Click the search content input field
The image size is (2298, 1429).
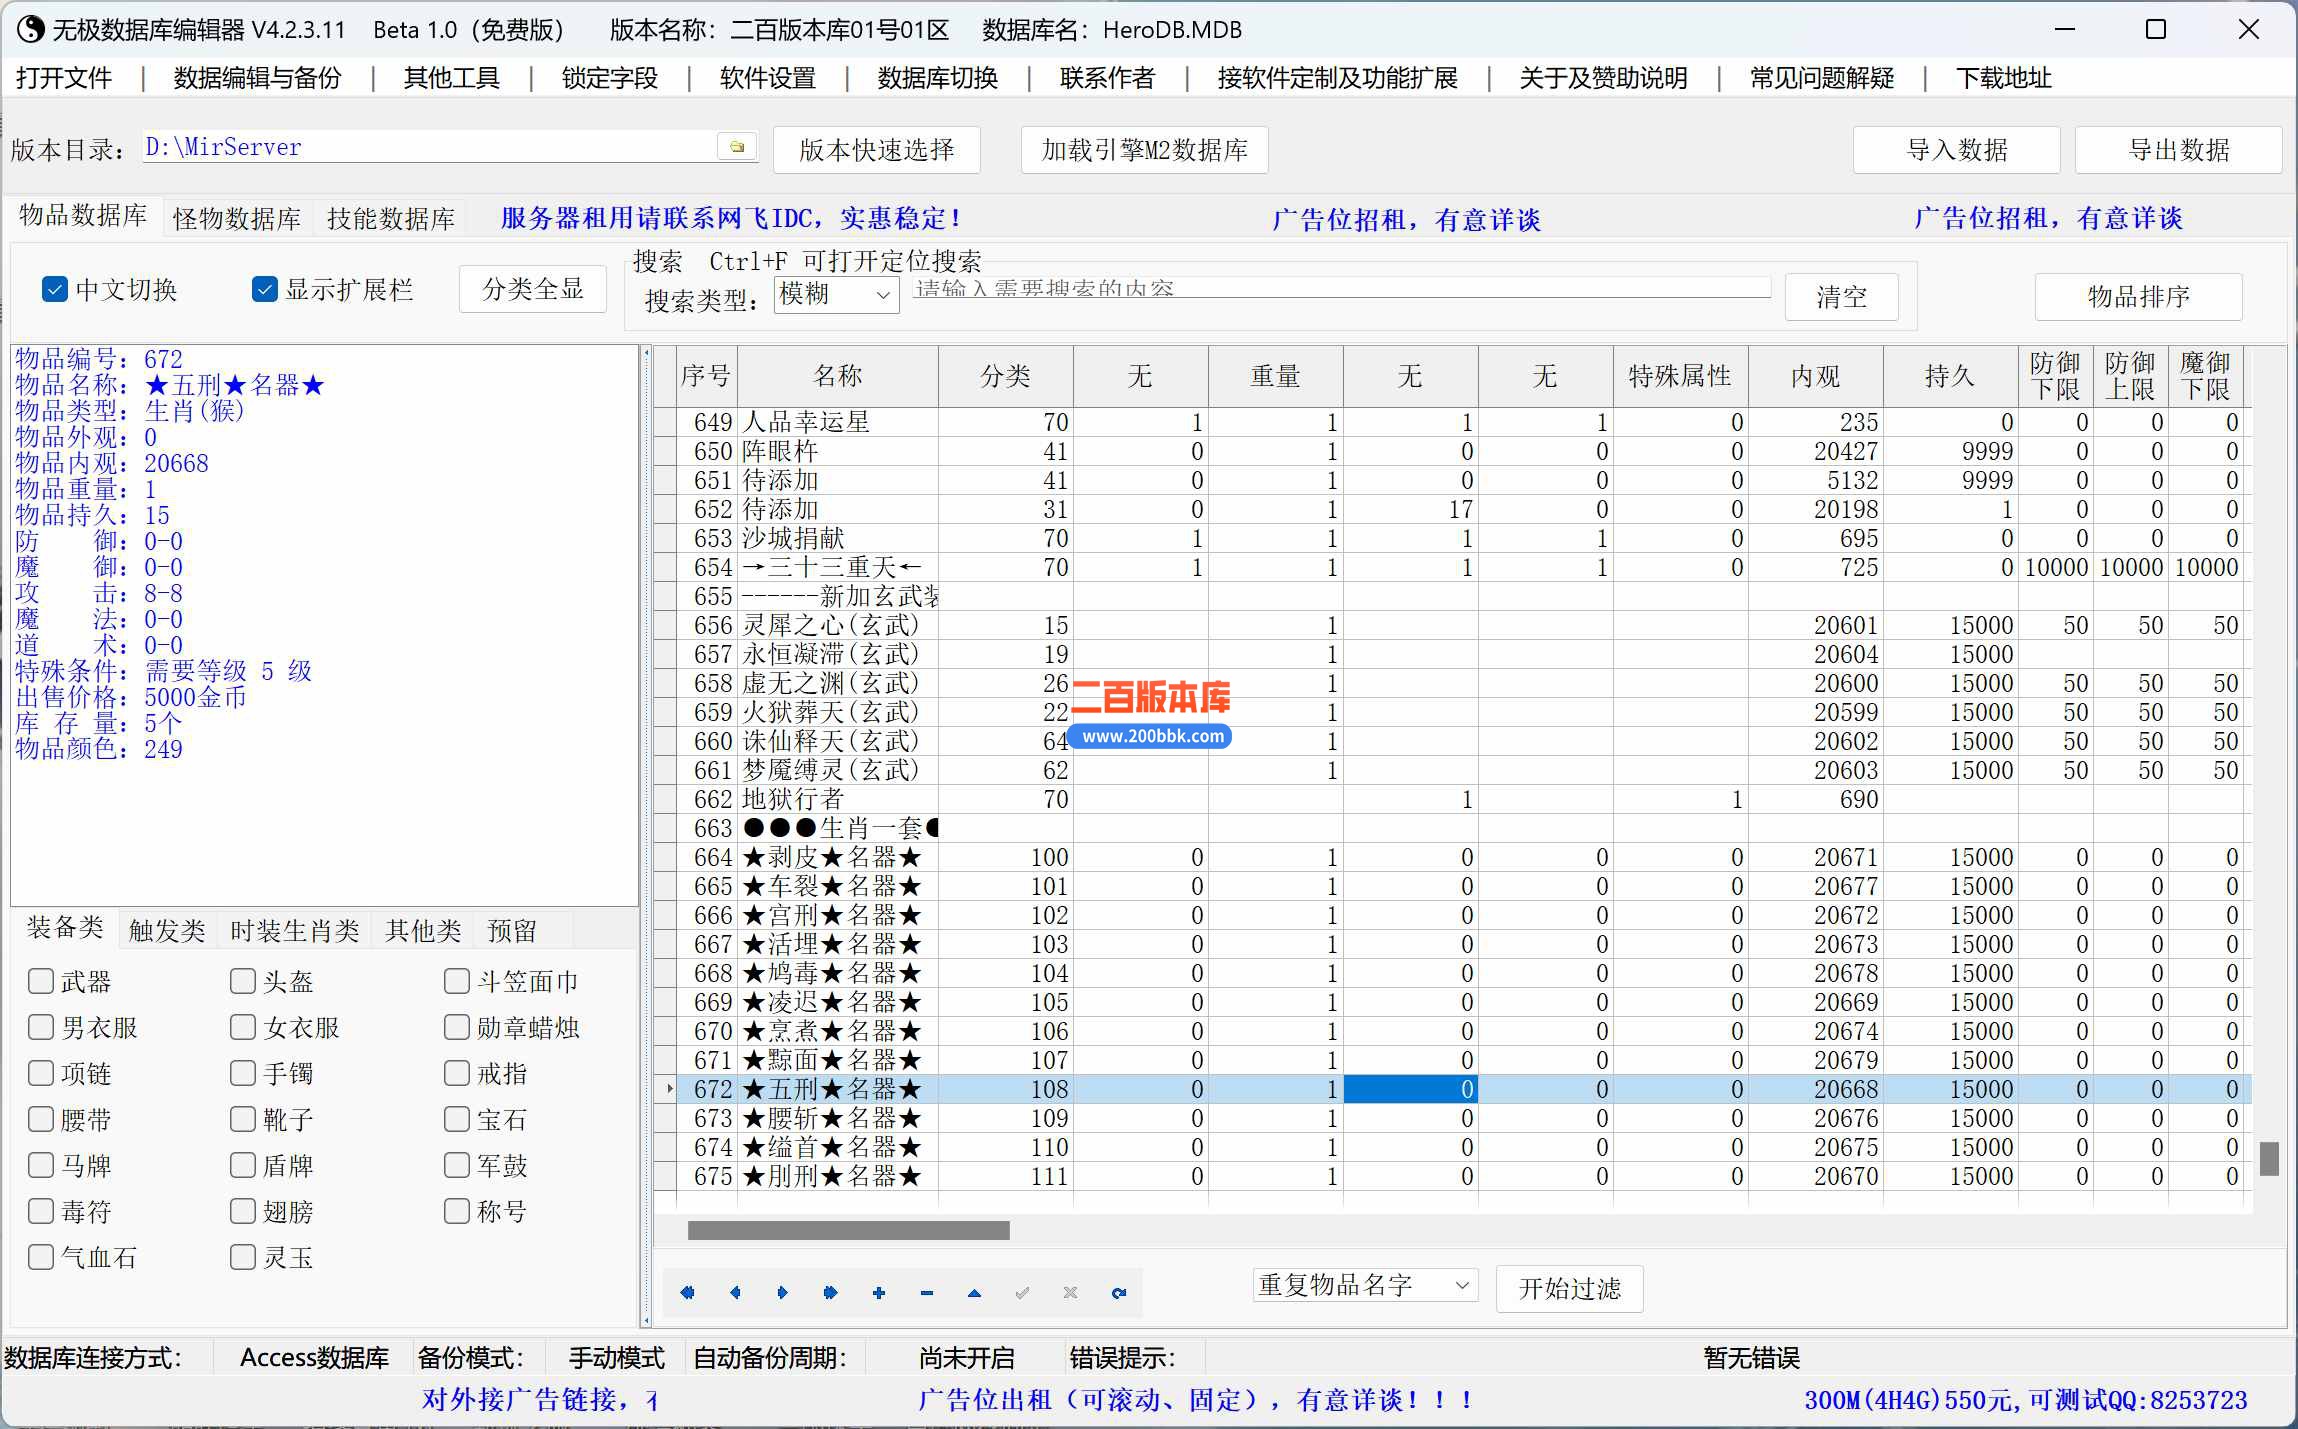coord(1341,288)
